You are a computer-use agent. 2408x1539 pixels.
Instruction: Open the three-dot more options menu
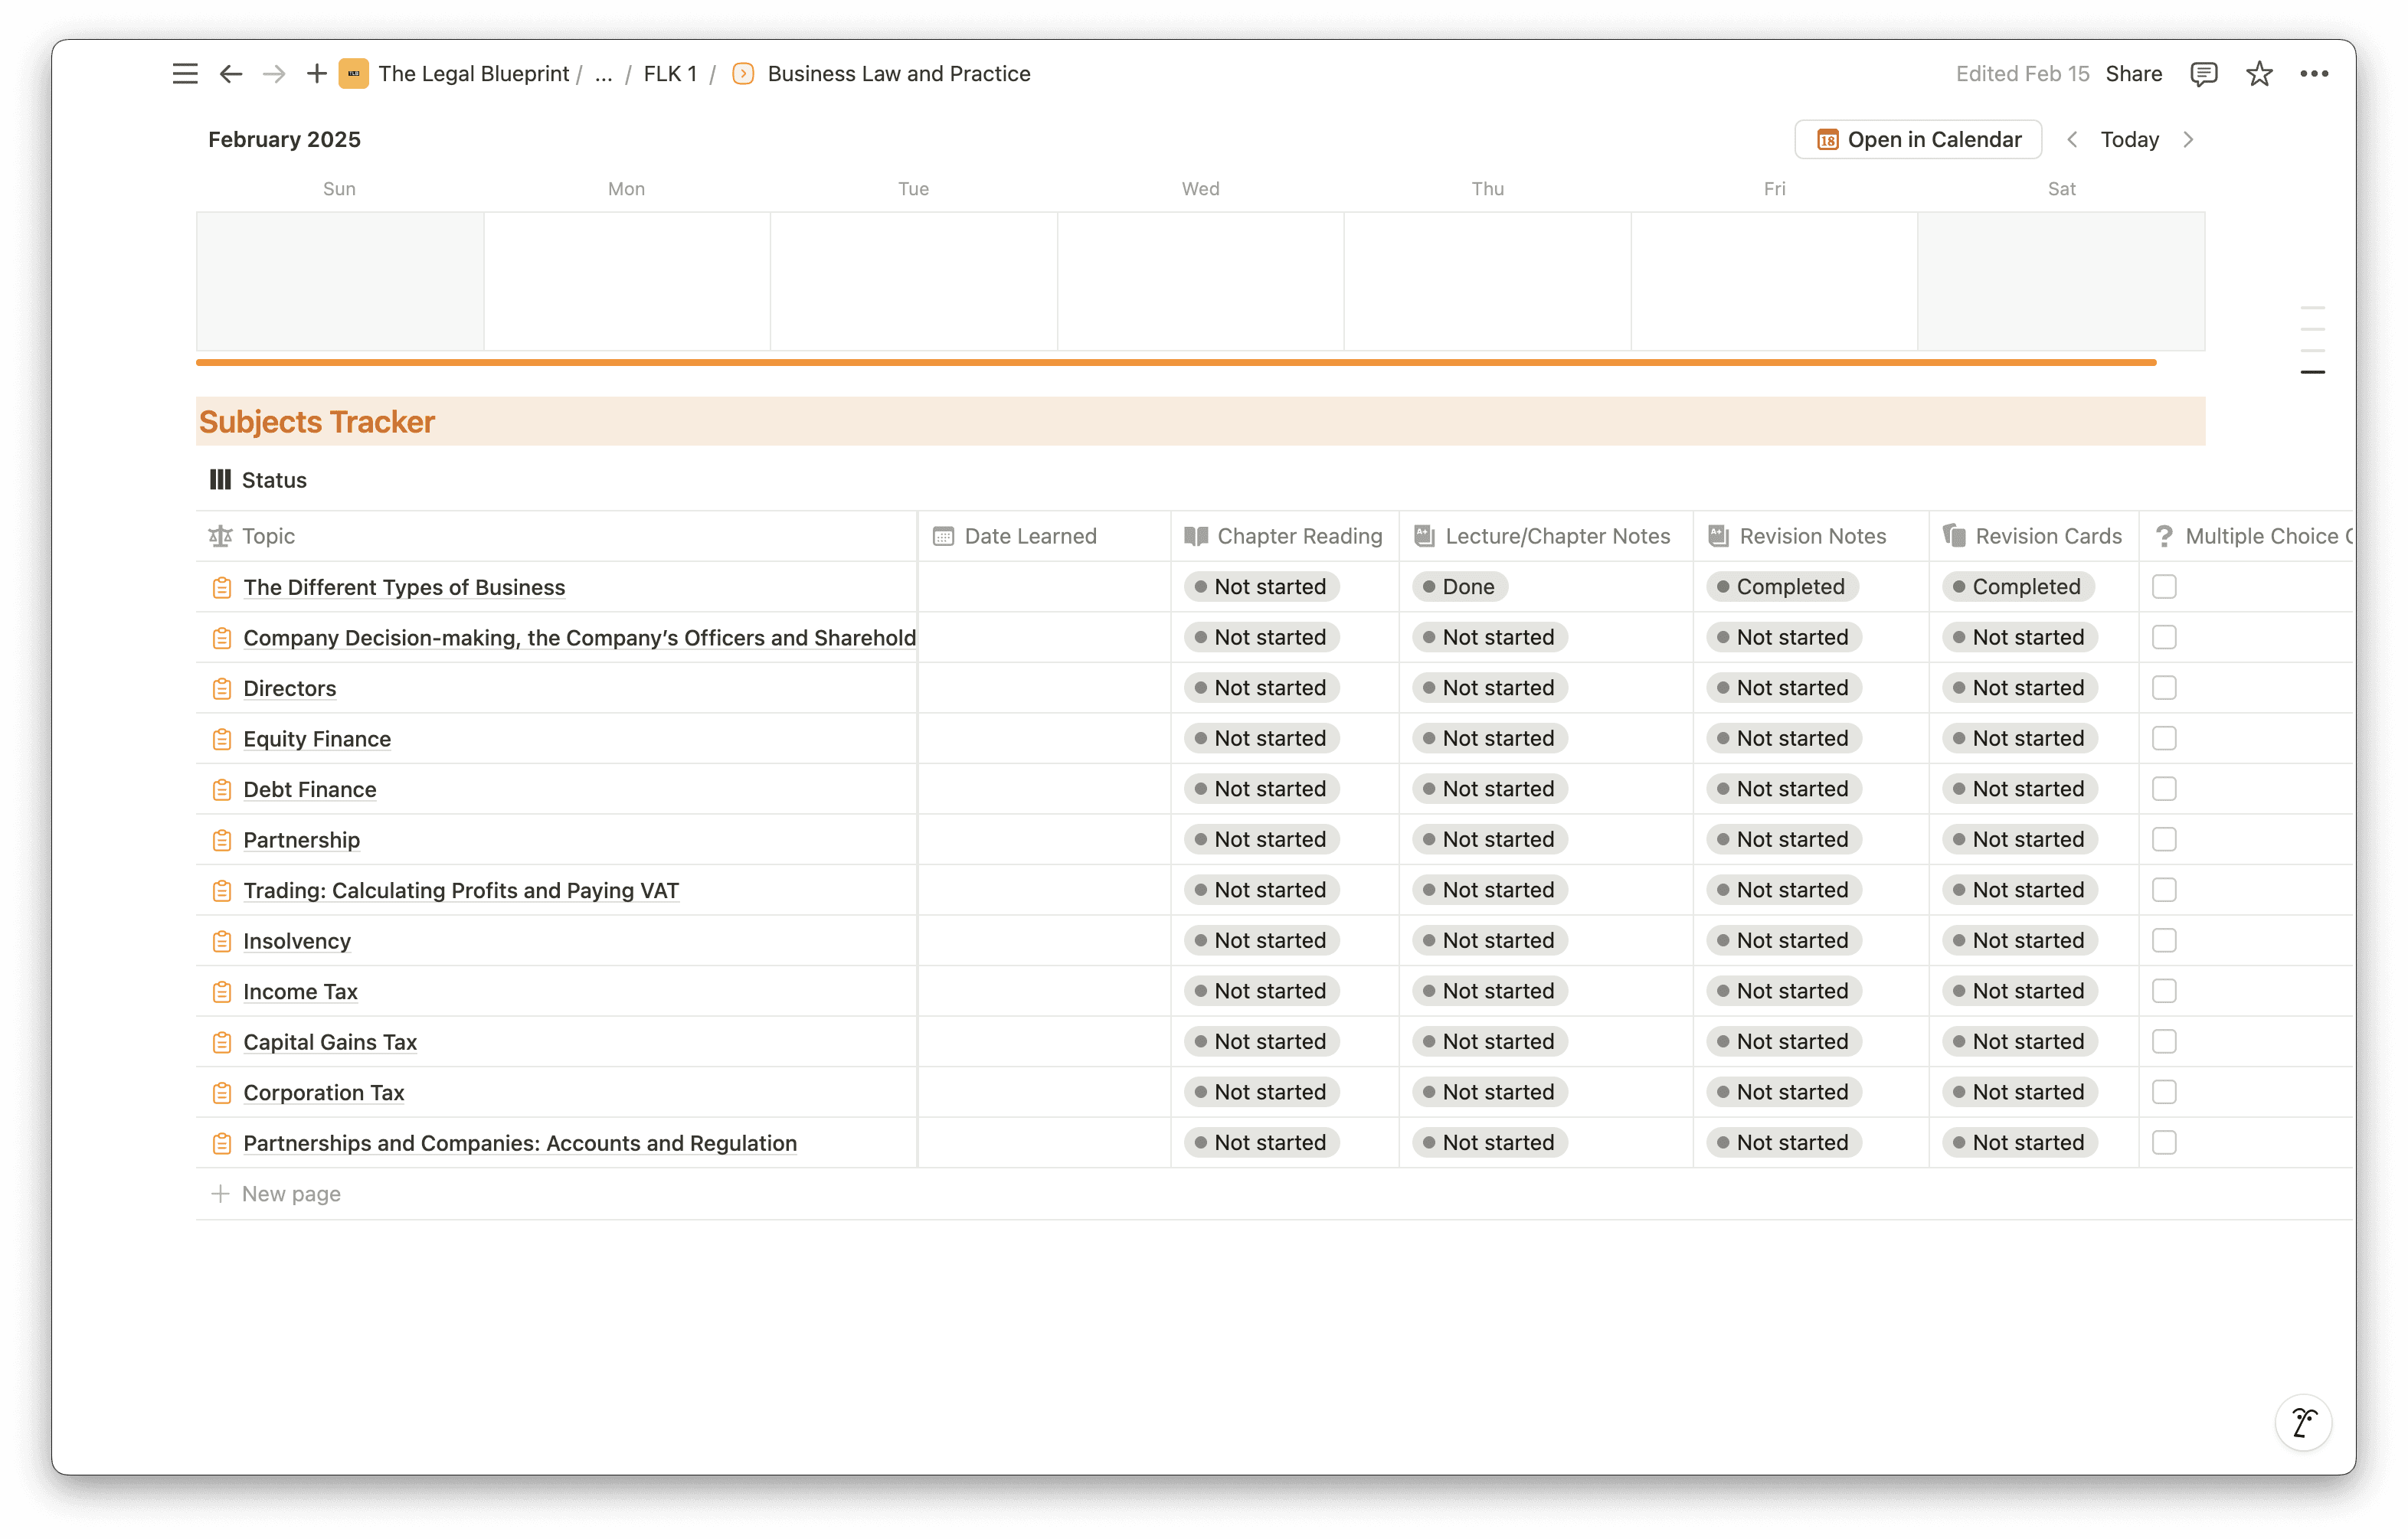(2314, 74)
